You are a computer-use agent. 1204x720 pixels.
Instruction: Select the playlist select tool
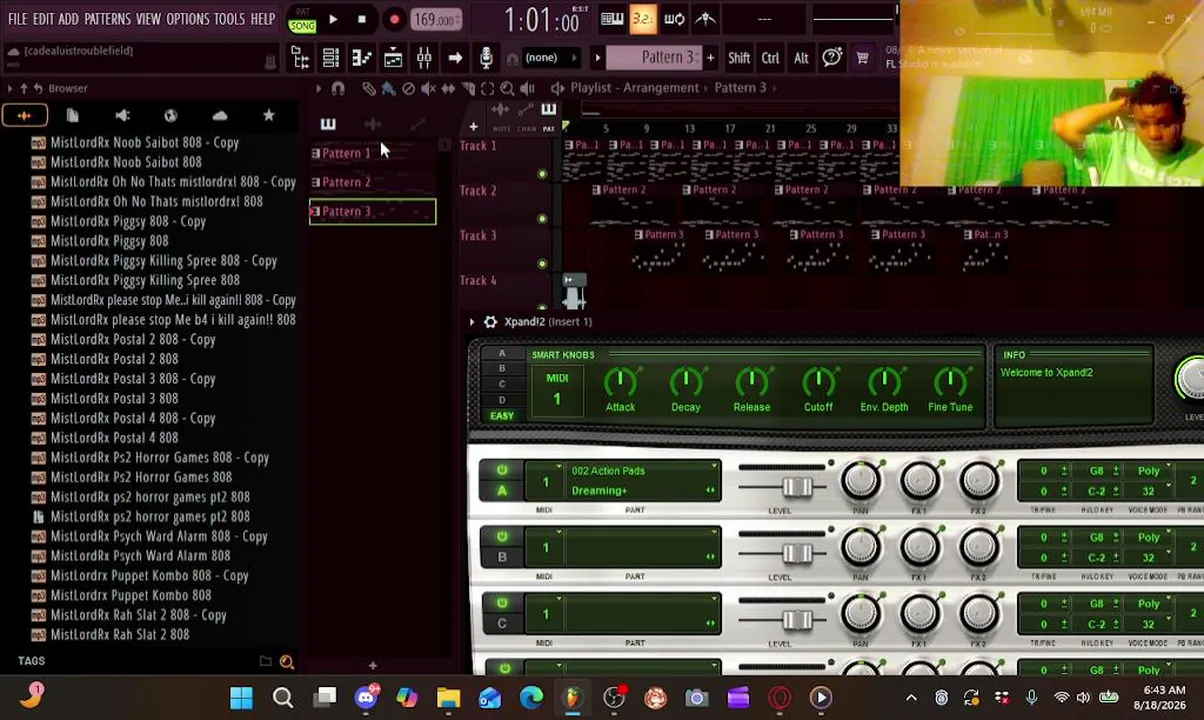coord(487,88)
